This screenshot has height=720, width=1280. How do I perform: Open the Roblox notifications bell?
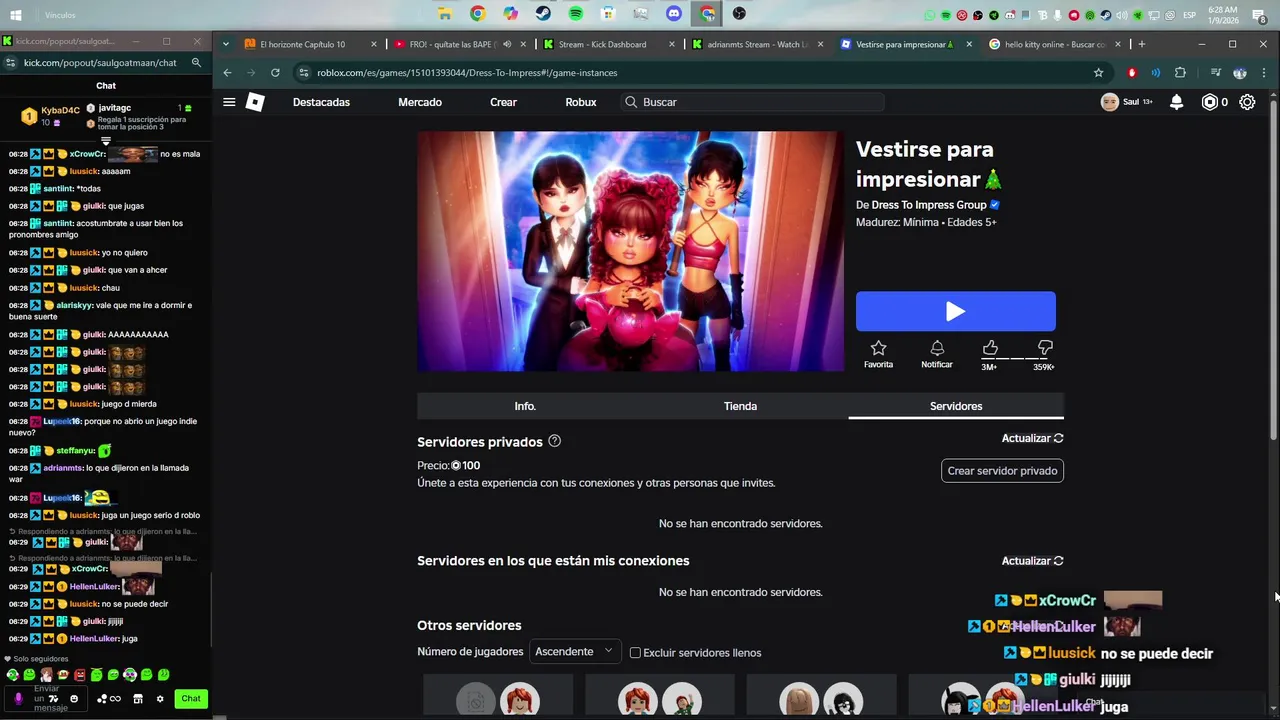click(1177, 102)
